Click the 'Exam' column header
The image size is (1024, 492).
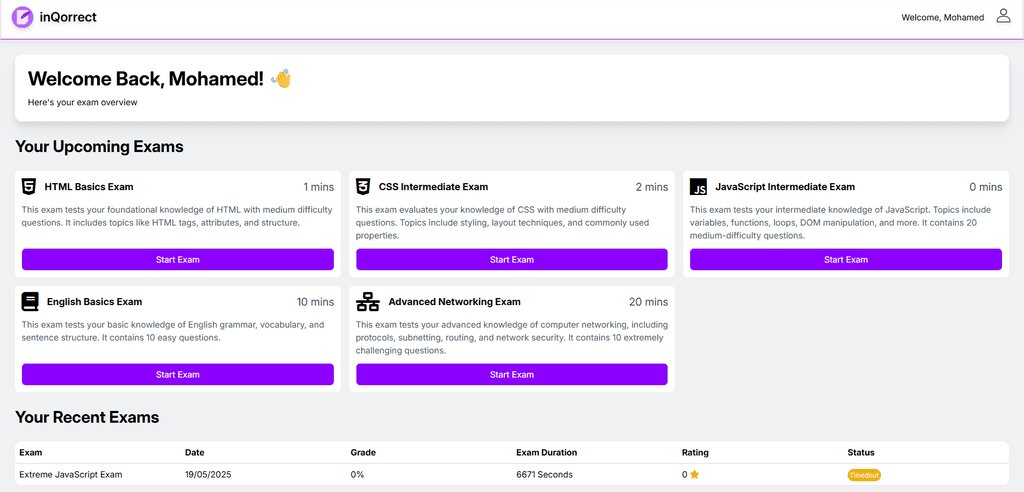click(31, 452)
